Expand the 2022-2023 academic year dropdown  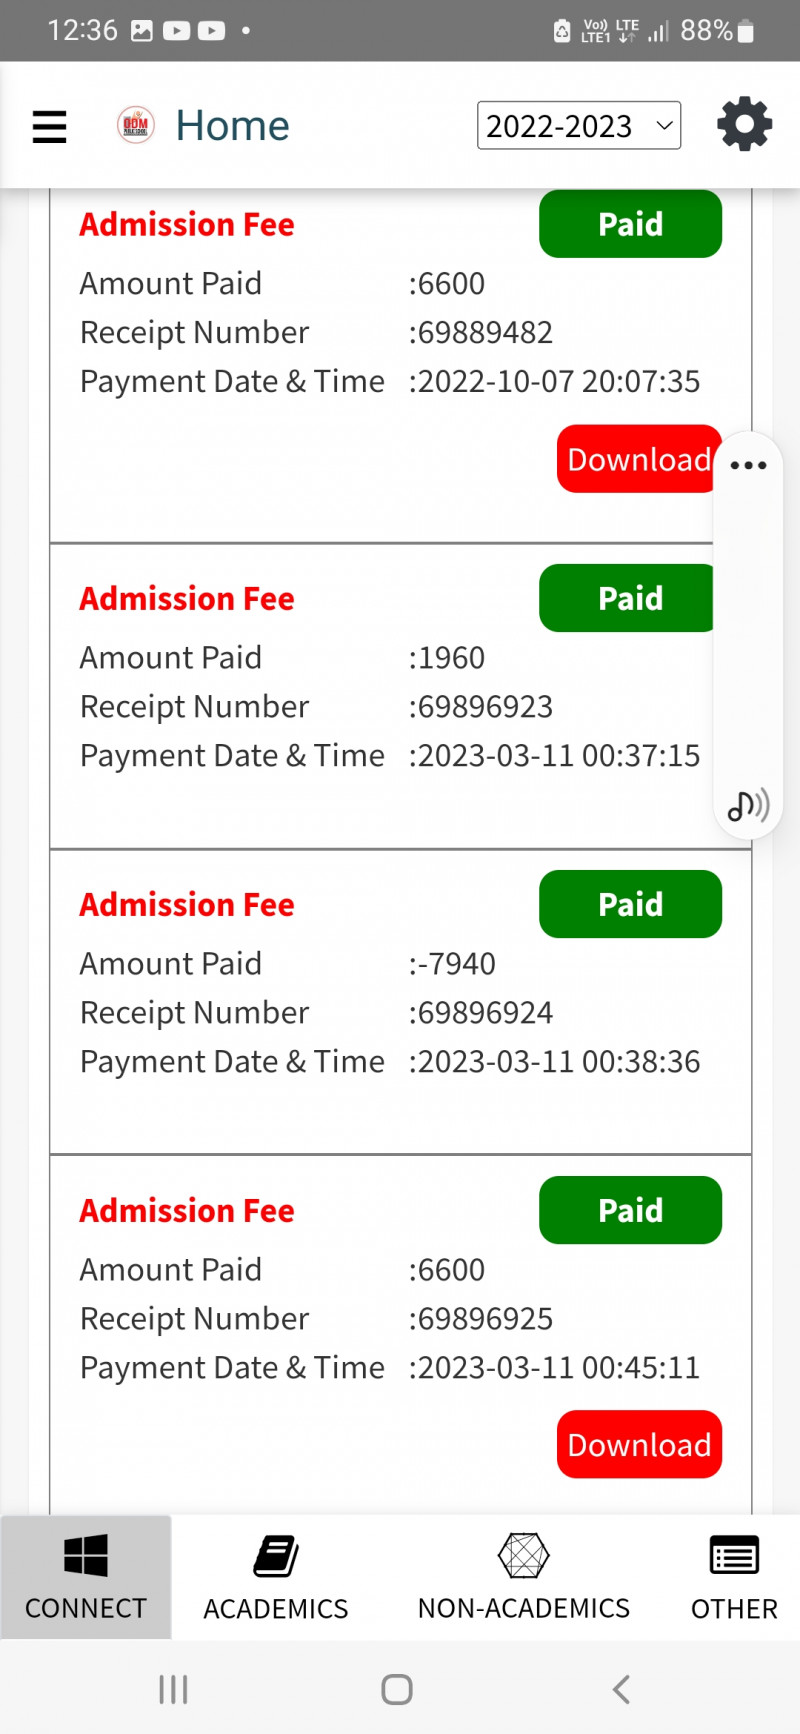[x=579, y=126]
